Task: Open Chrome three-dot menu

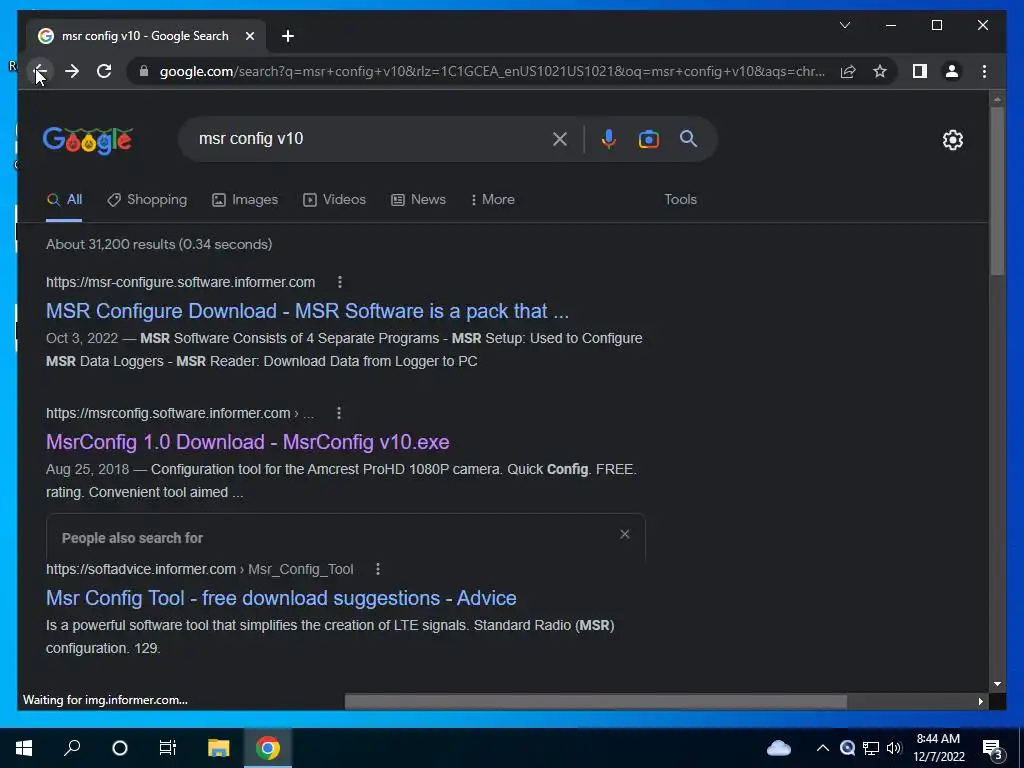Action: (984, 71)
